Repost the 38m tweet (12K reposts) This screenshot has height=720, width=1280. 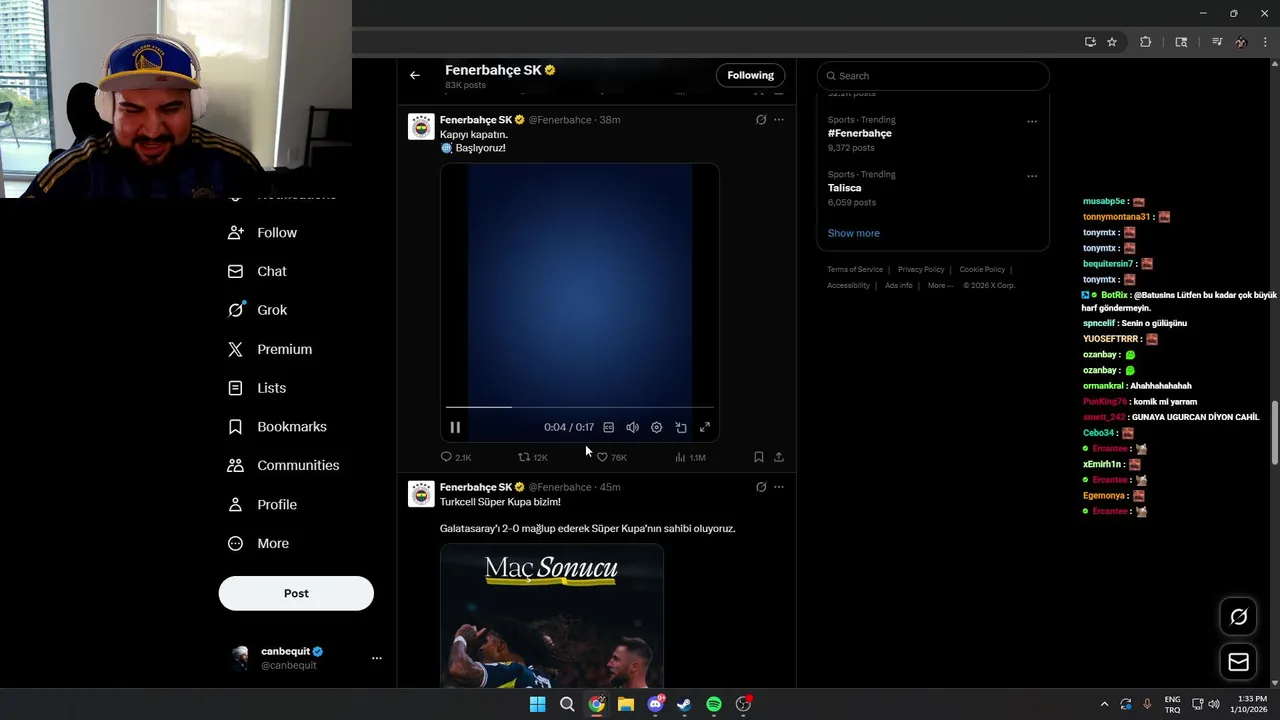click(x=533, y=457)
